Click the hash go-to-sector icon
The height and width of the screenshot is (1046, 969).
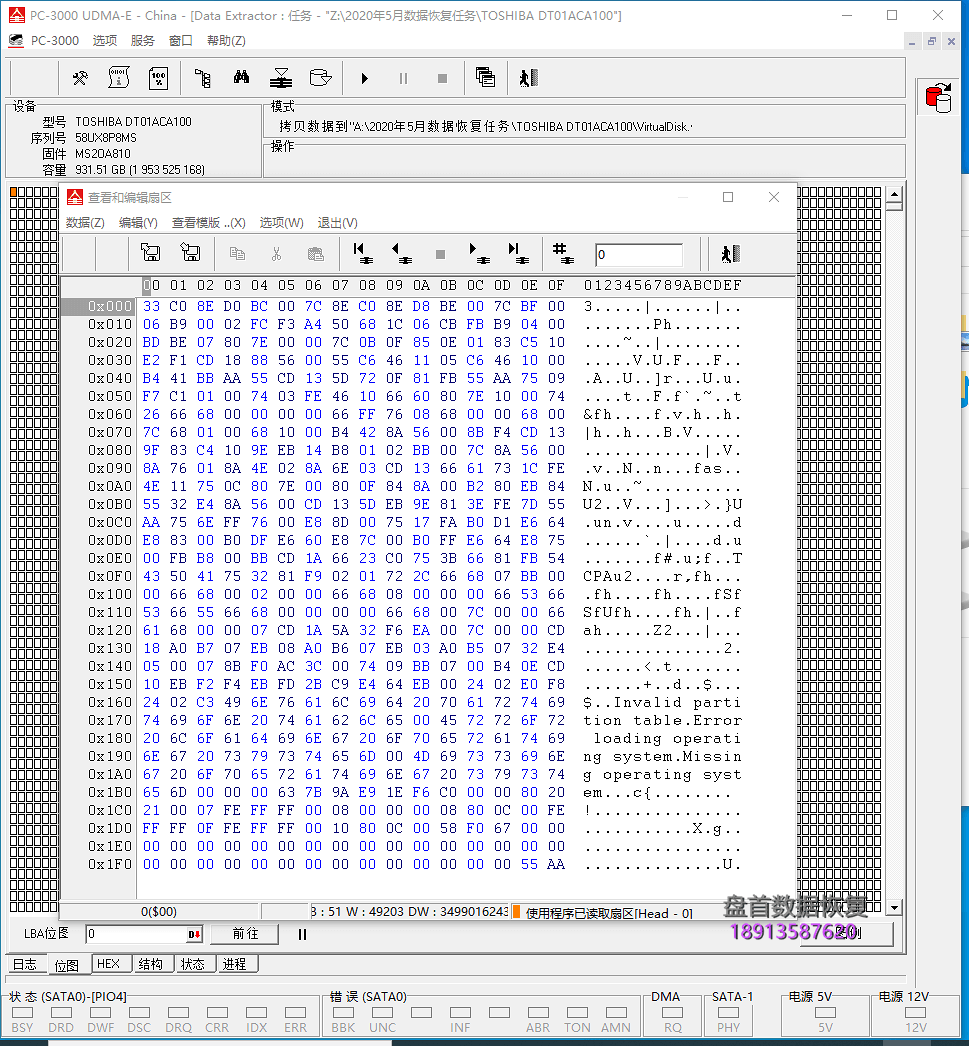[x=563, y=253]
